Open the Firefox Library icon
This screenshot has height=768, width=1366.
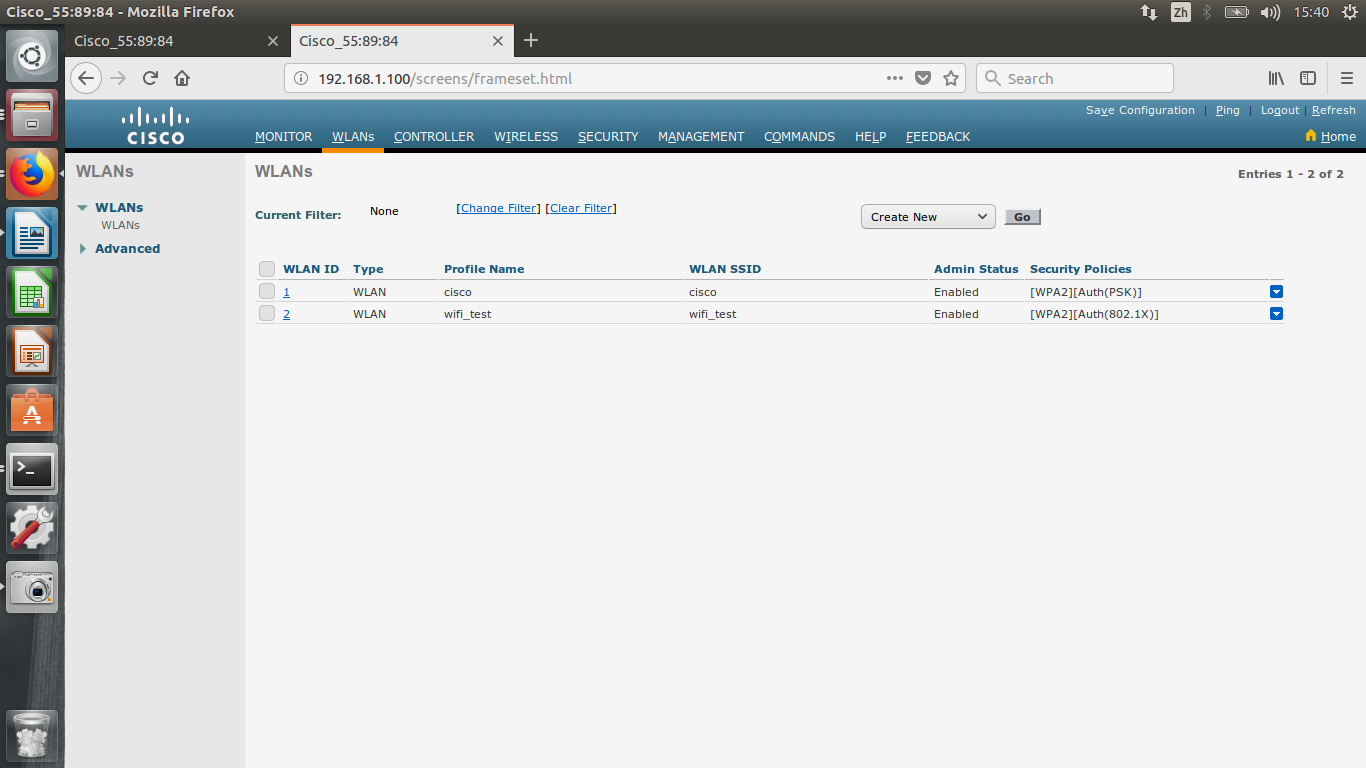1276,78
